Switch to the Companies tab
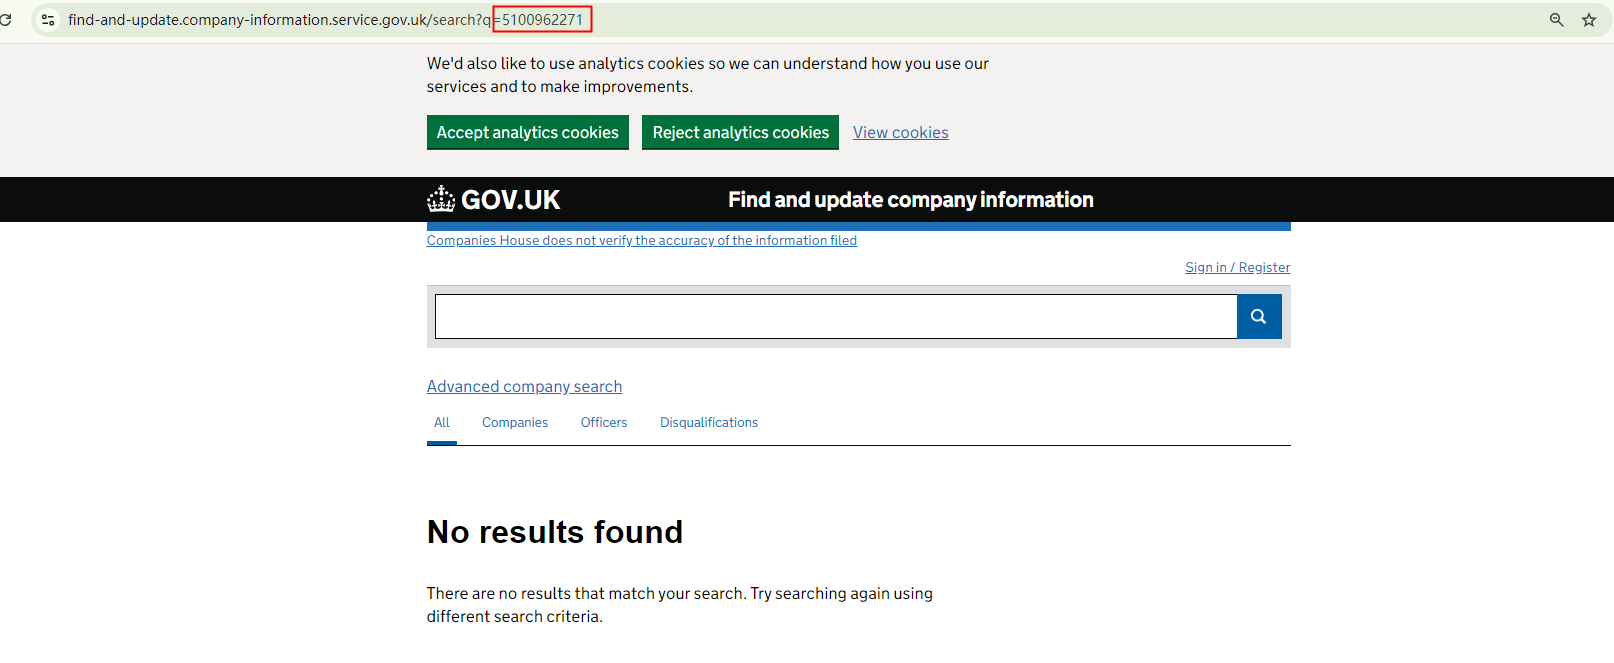Screen dimensions: 1614x663 click(515, 423)
